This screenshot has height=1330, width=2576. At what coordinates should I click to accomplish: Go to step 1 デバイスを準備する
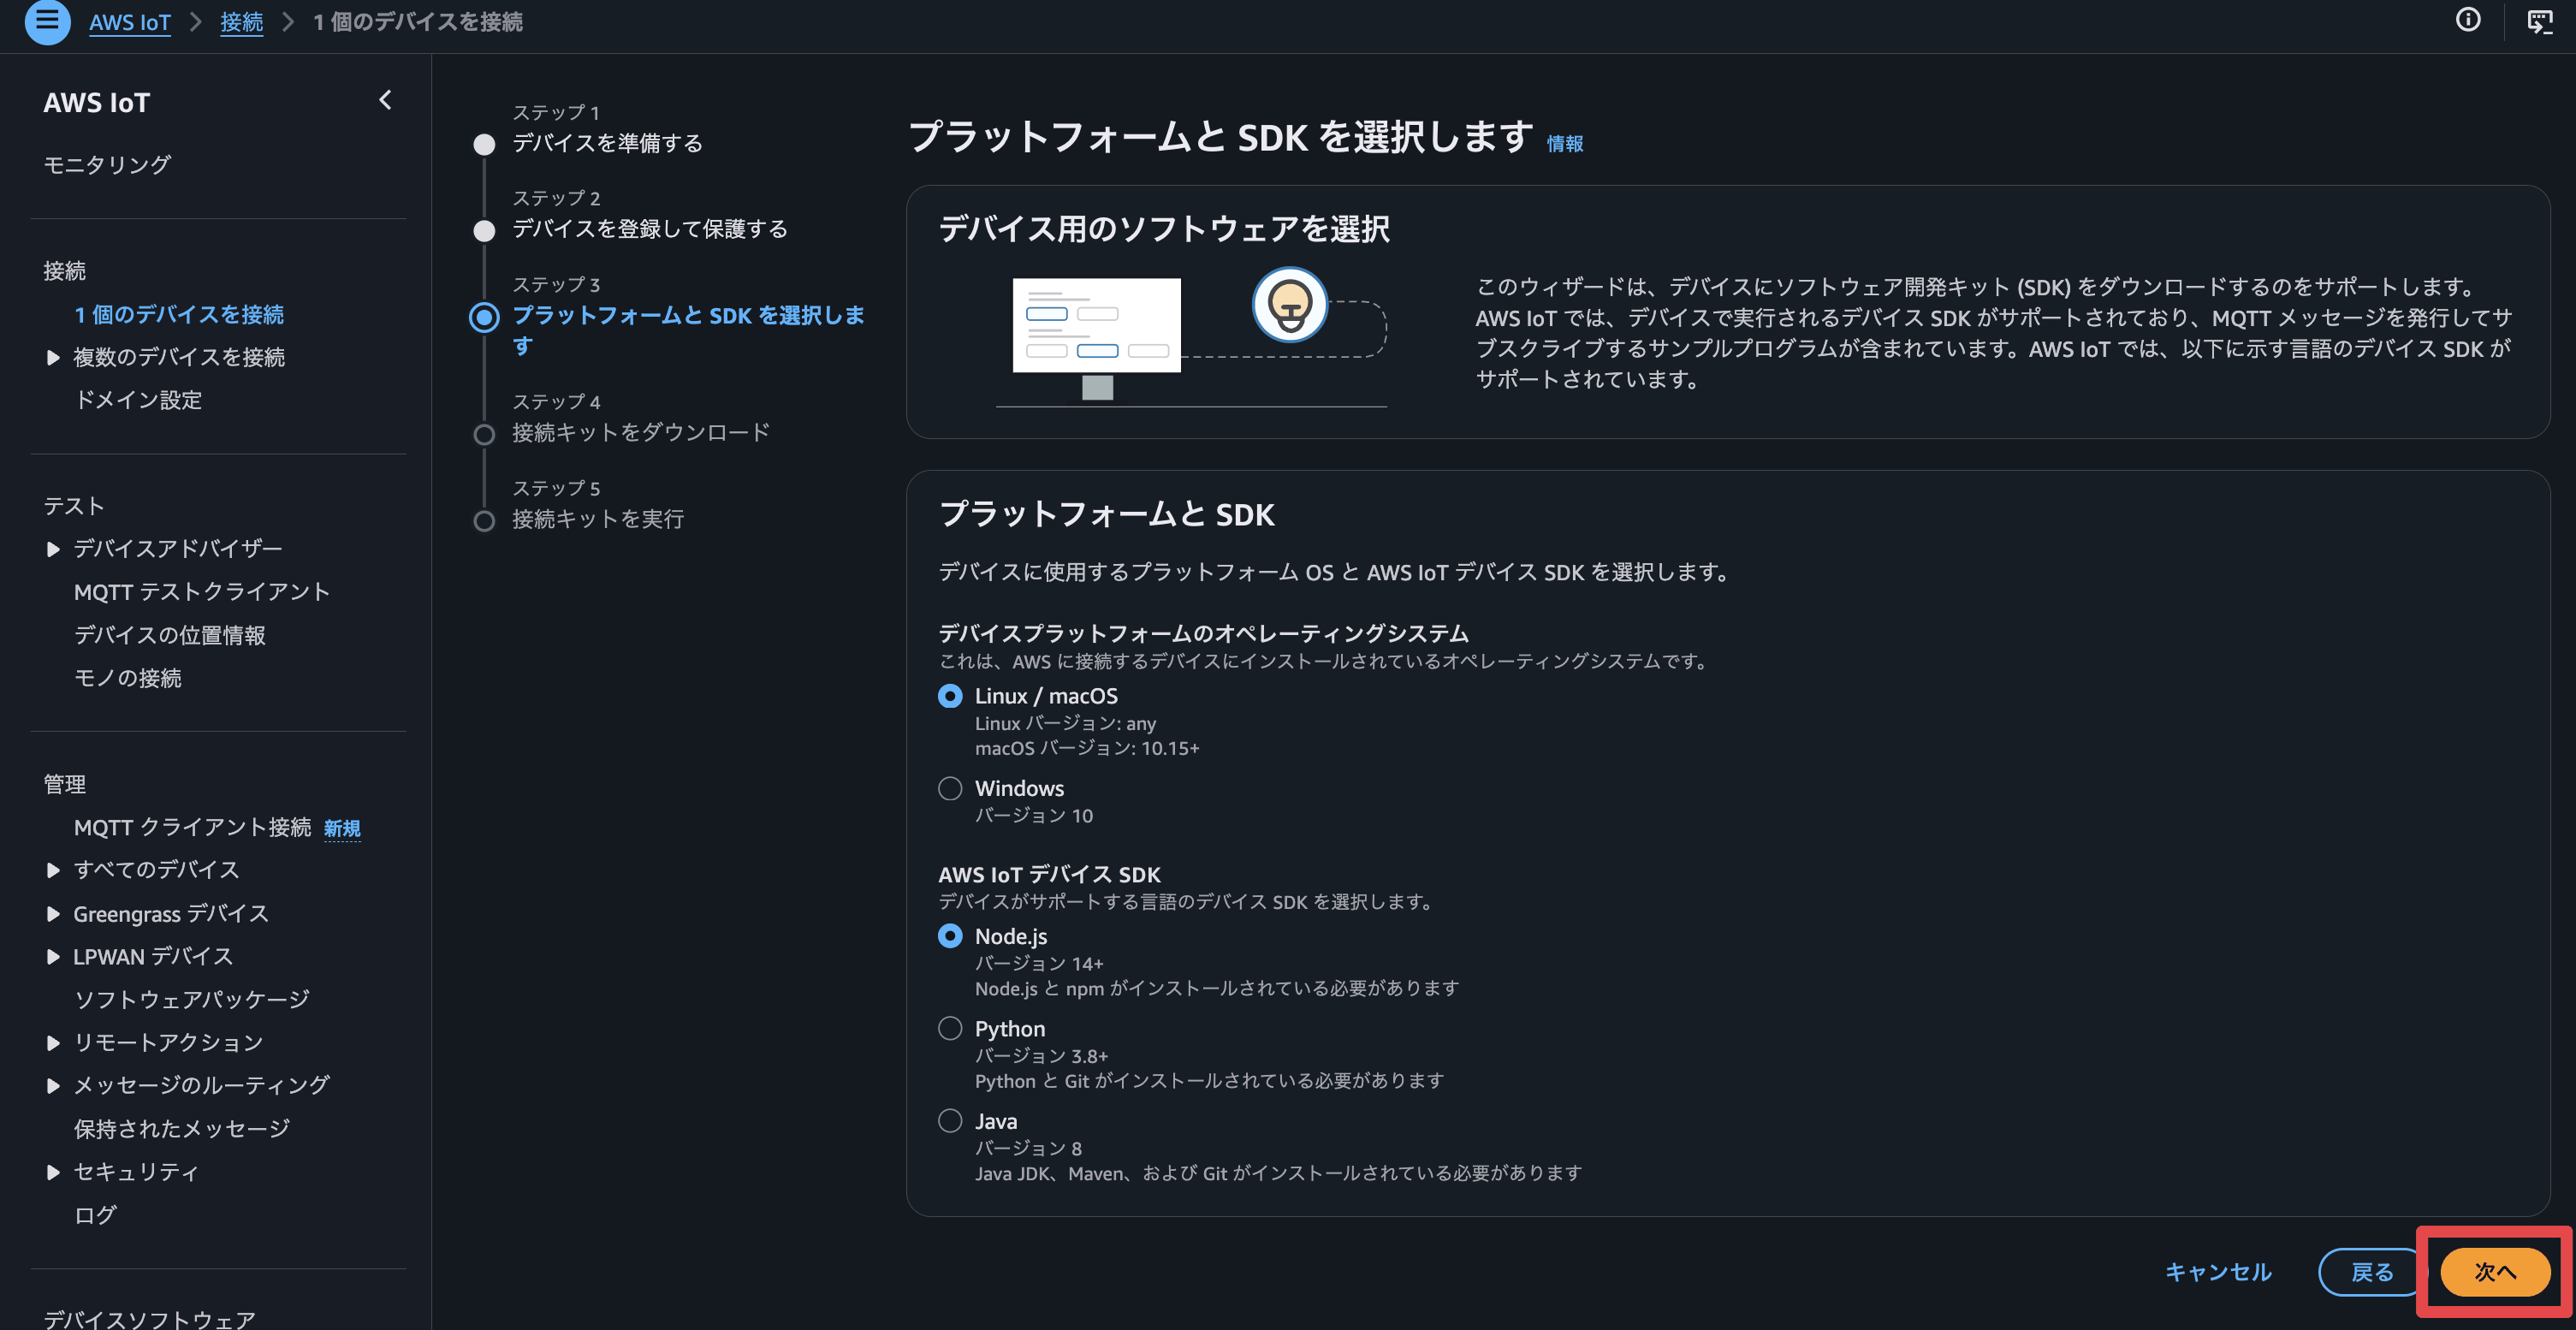tap(607, 143)
